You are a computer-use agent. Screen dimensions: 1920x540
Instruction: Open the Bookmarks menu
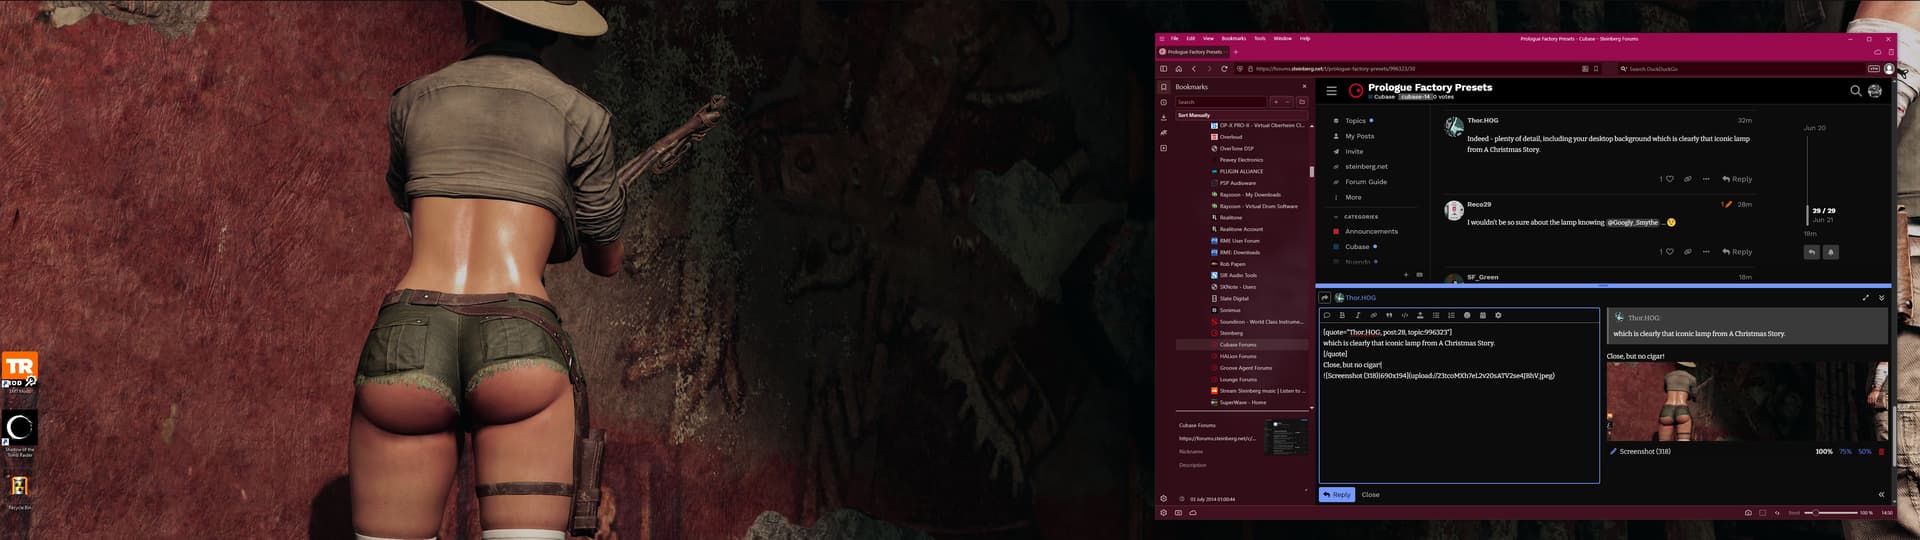(x=1234, y=39)
